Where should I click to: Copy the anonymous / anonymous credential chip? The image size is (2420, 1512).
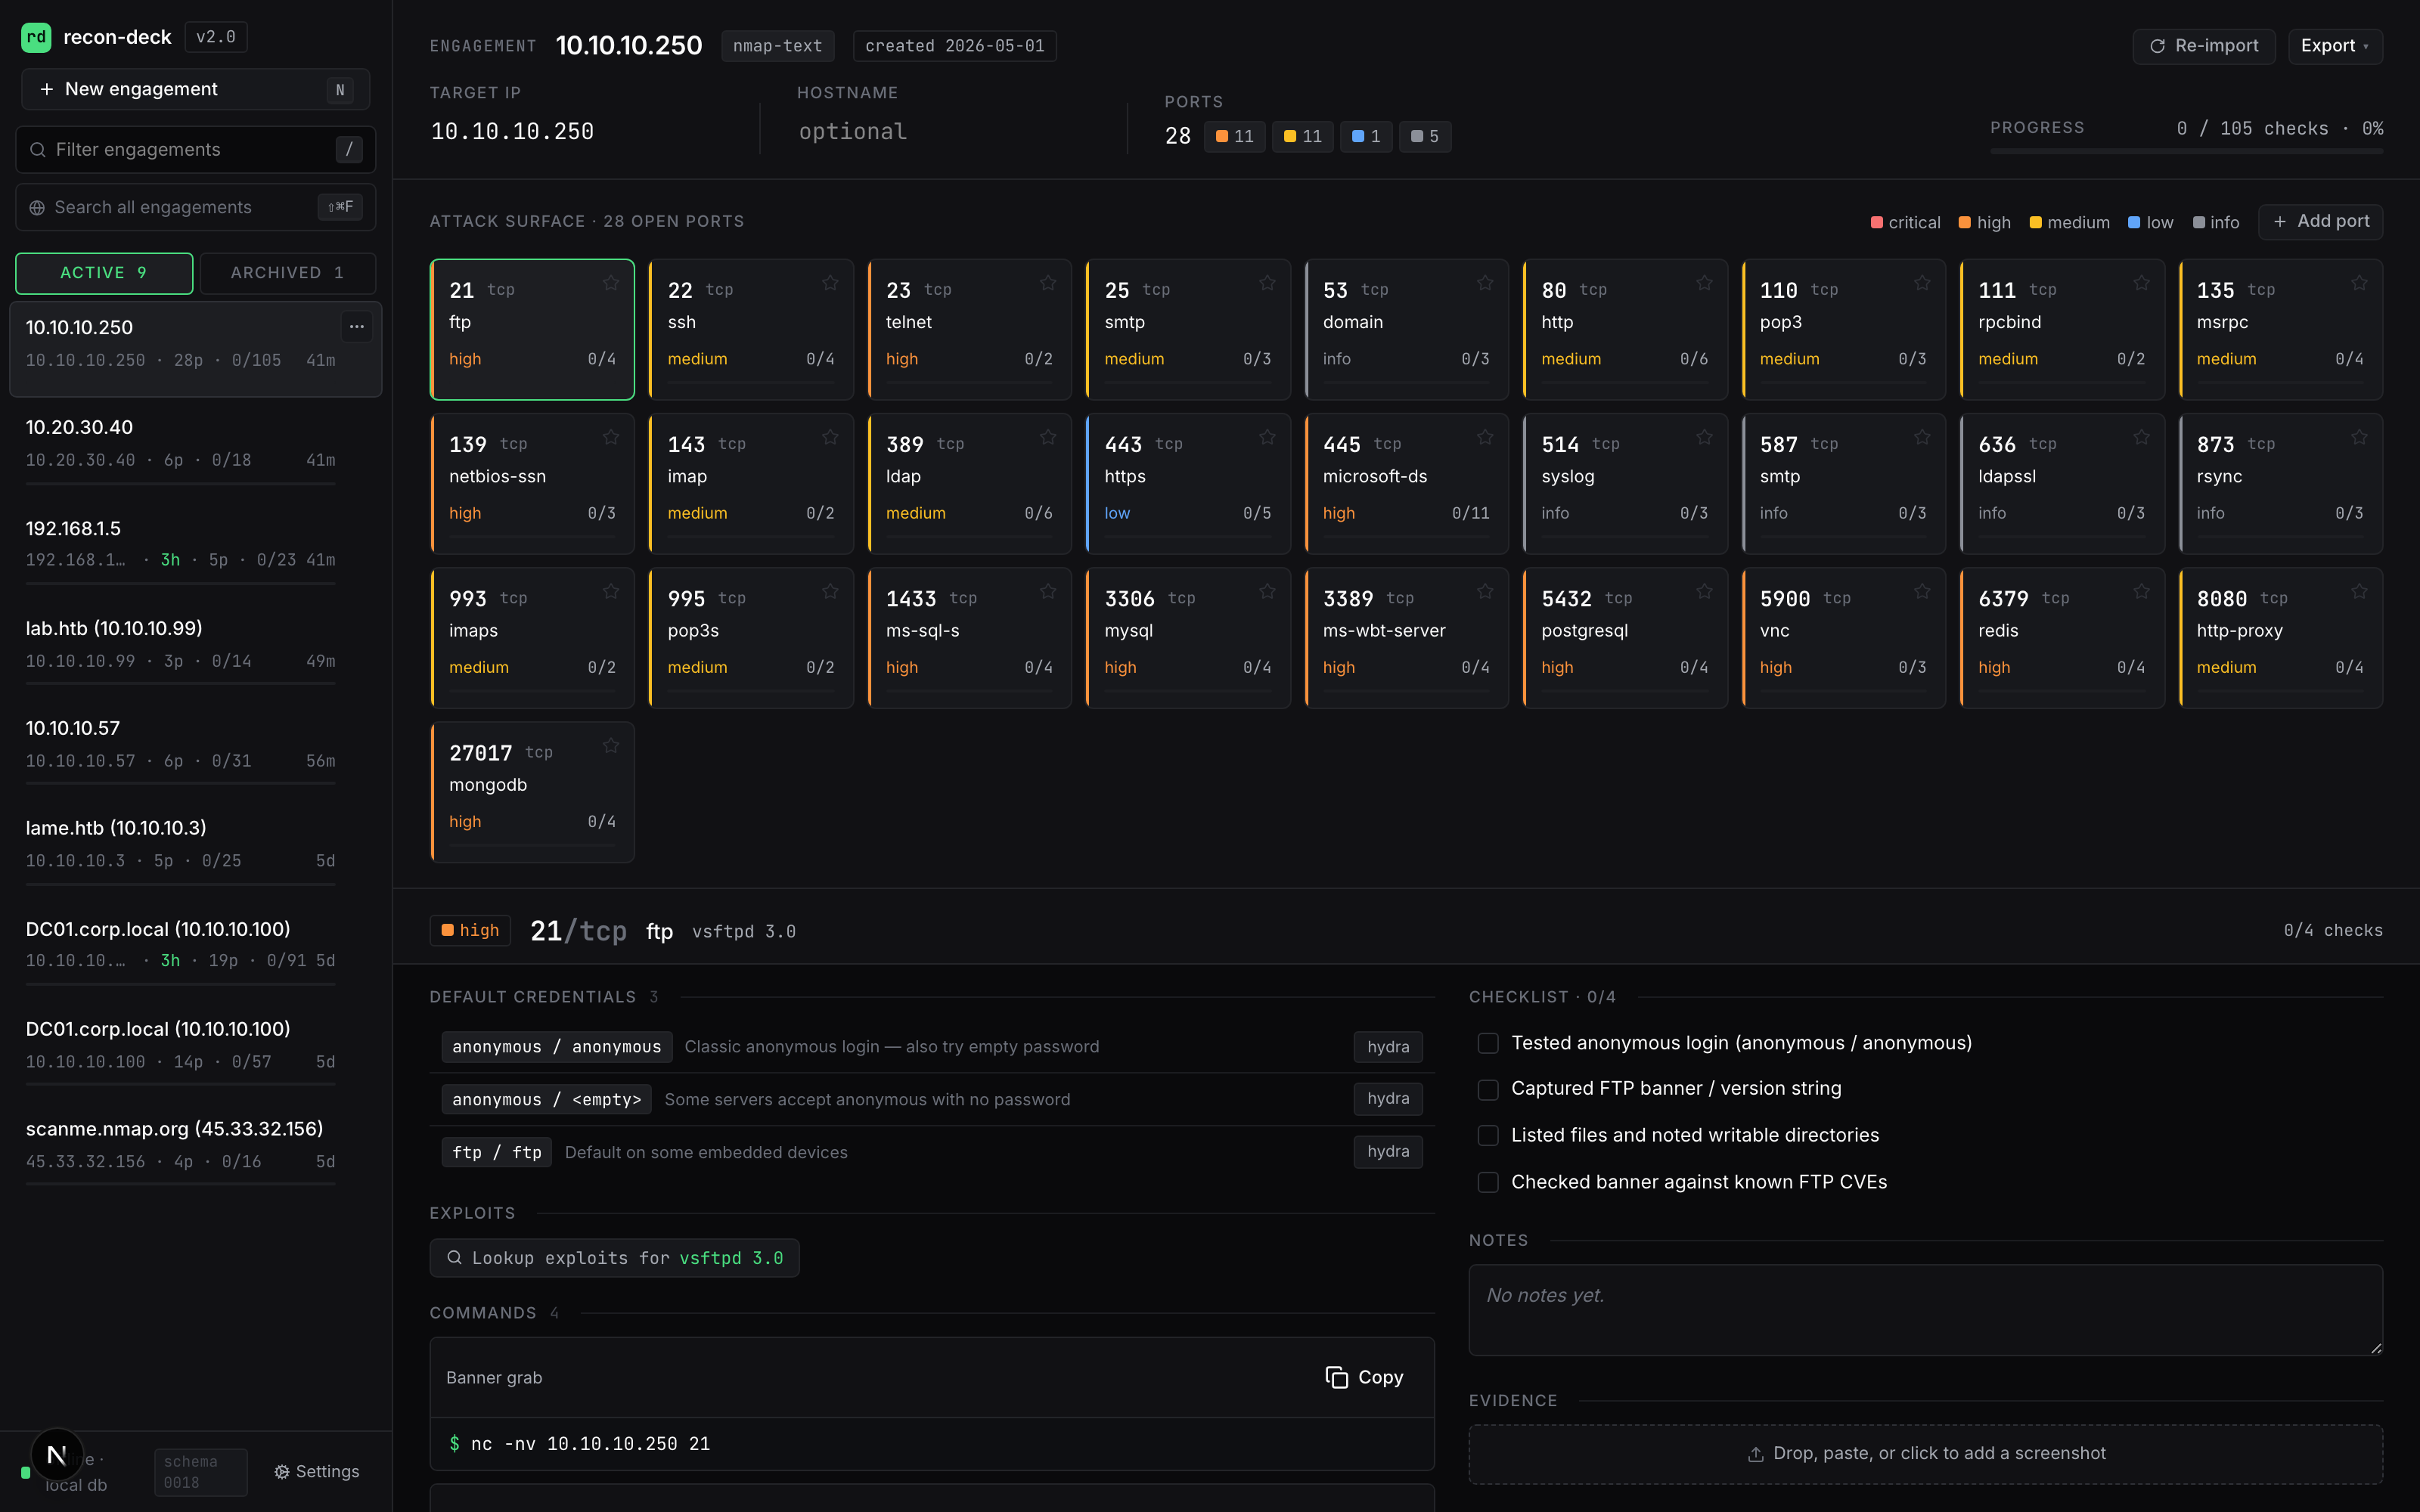(x=557, y=1047)
